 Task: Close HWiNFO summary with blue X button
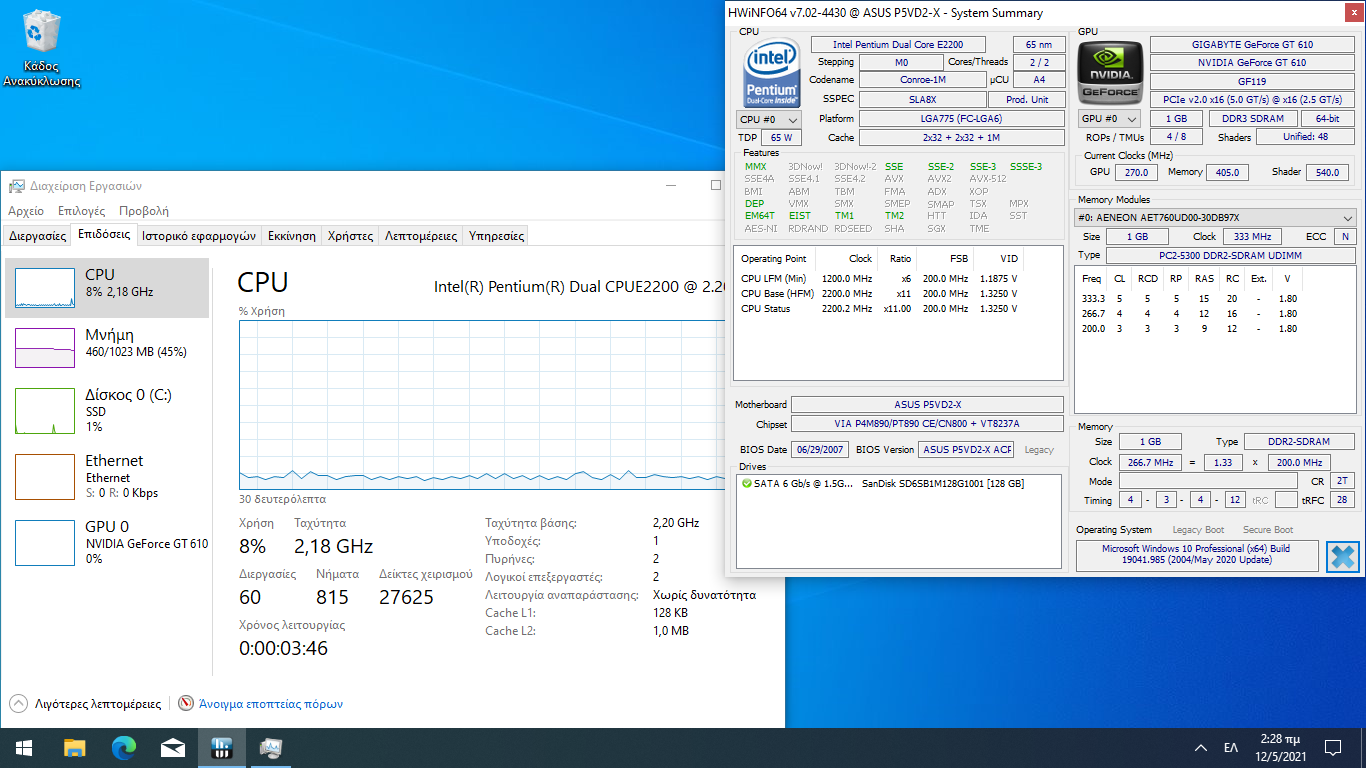pyautogui.click(x=1342, y=556)
